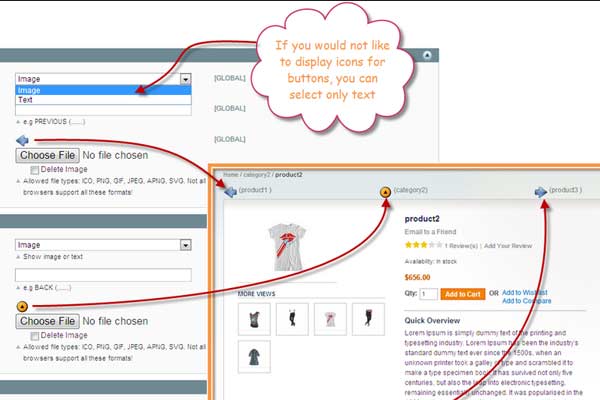Click the blue right arrow beside (product3)
This screenshot has width=600, height=400.
click(541, 191)
